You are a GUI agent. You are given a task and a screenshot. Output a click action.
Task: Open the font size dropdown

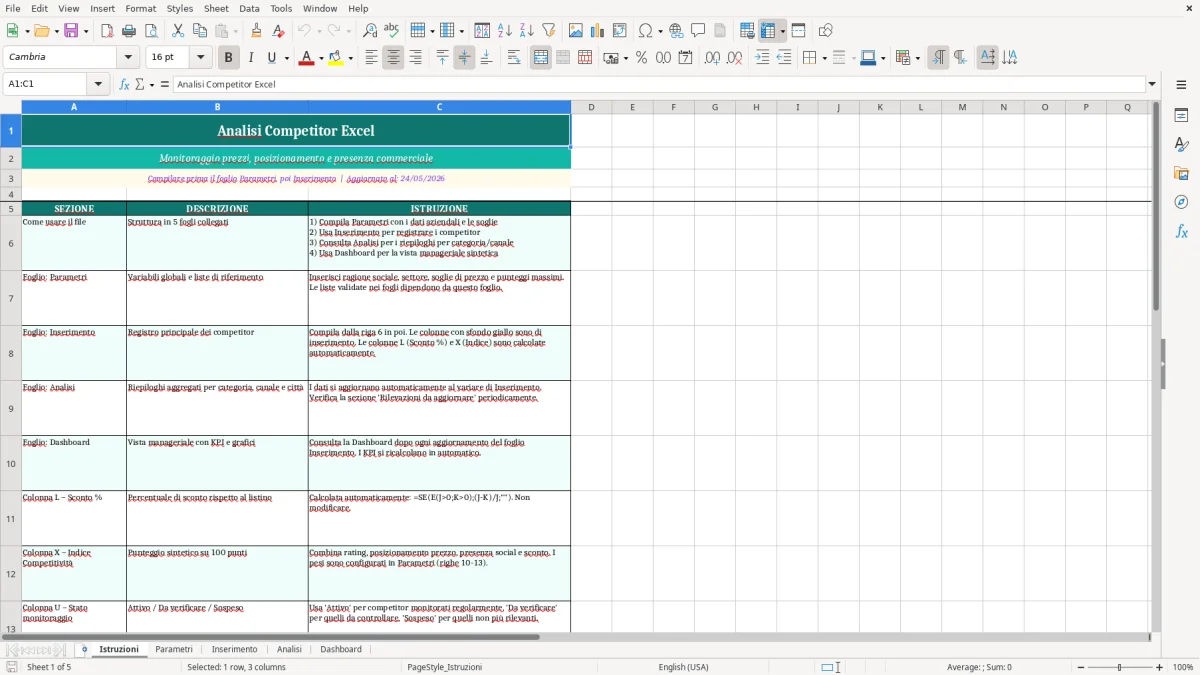point(200,57)
